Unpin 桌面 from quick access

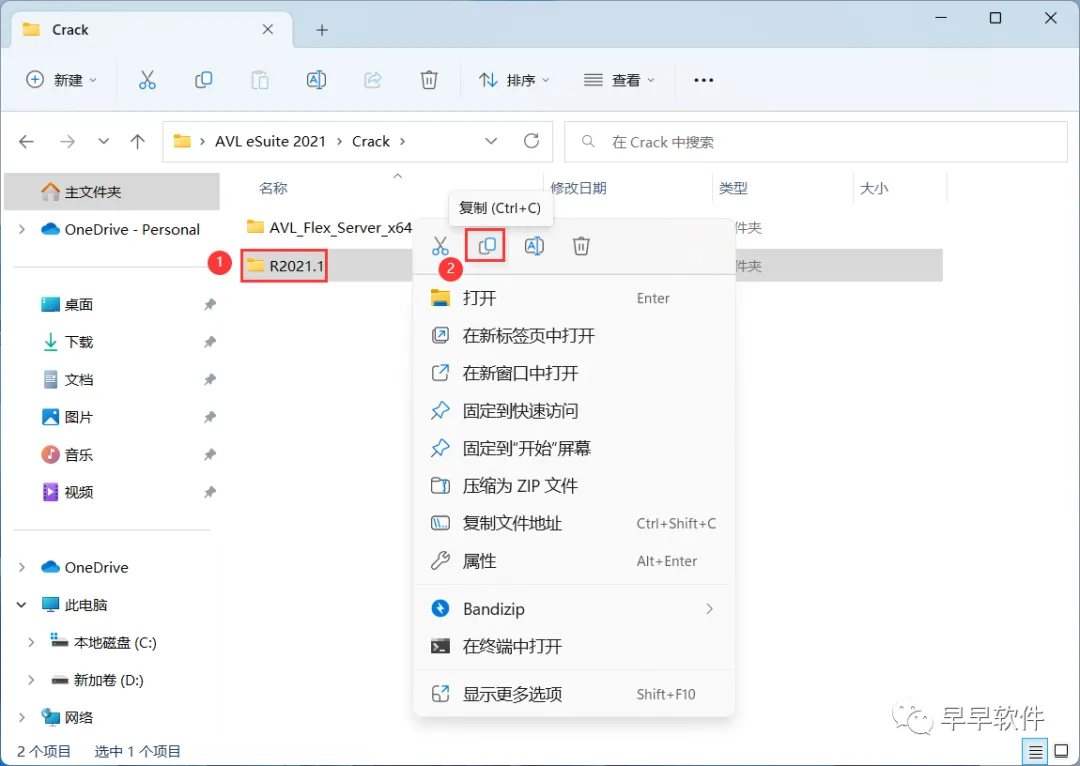click(x=210, y=304)
